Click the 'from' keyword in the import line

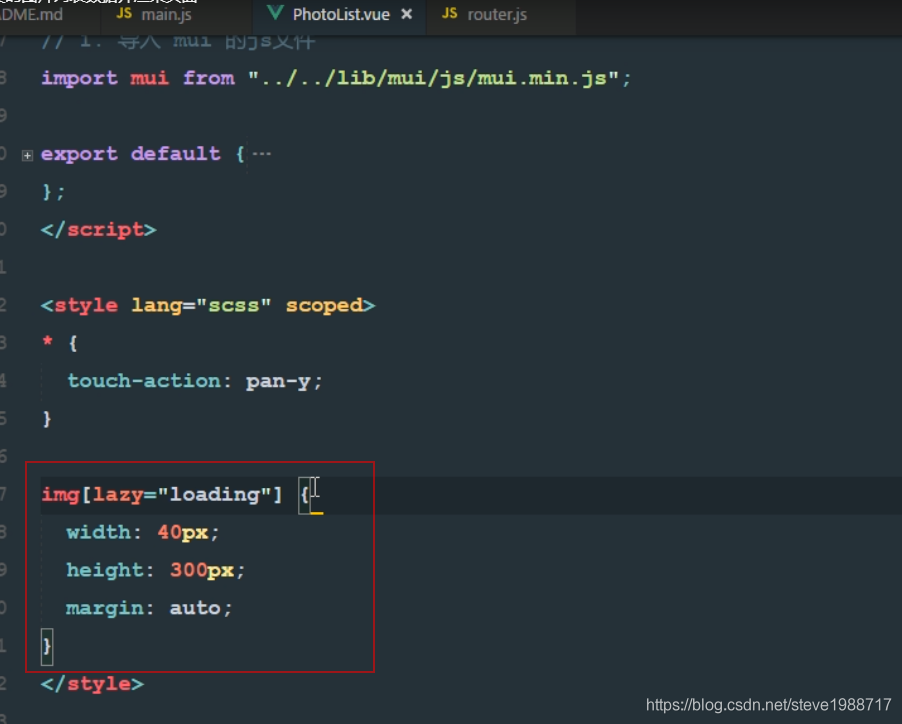[x=209, y=78]
